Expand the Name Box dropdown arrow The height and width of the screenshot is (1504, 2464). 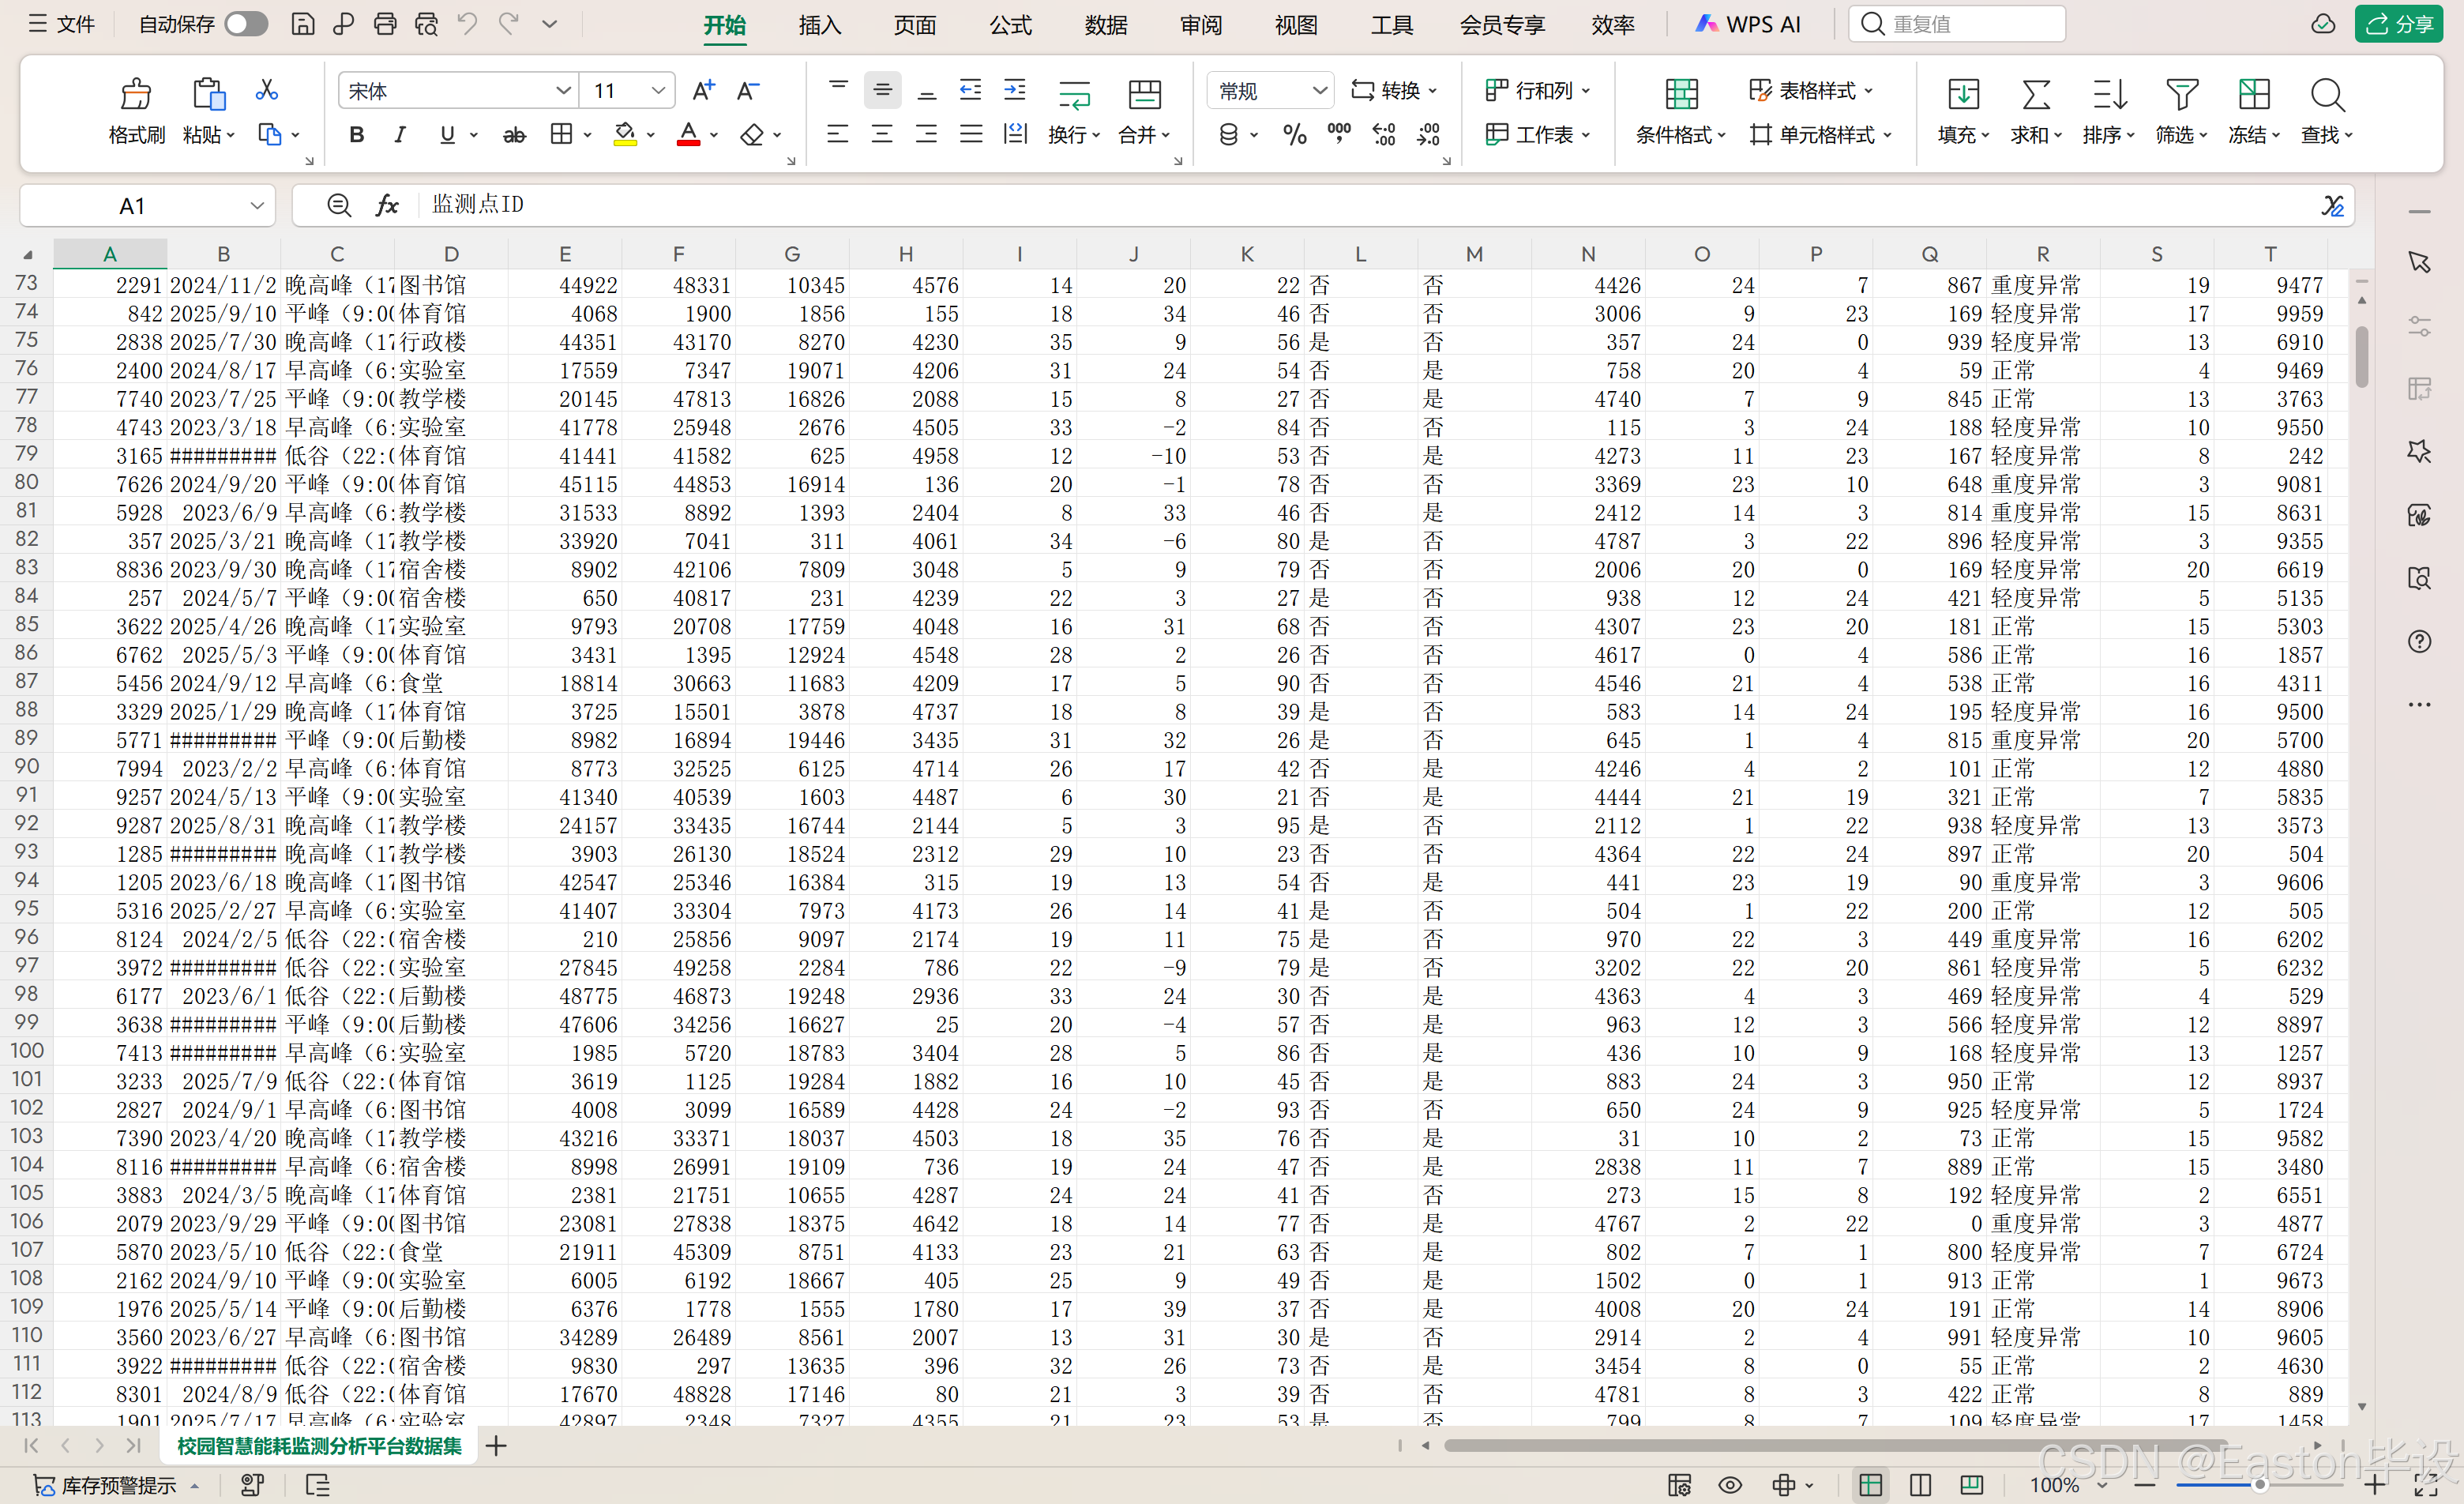click(x=257, y=205)
